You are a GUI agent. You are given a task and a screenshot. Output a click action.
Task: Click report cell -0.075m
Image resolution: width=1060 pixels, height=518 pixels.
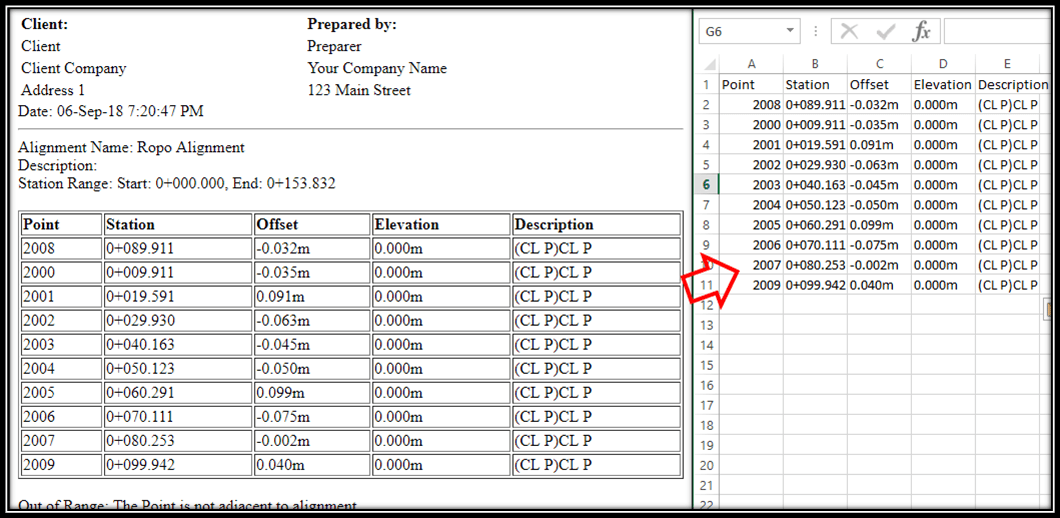point(312,417)
